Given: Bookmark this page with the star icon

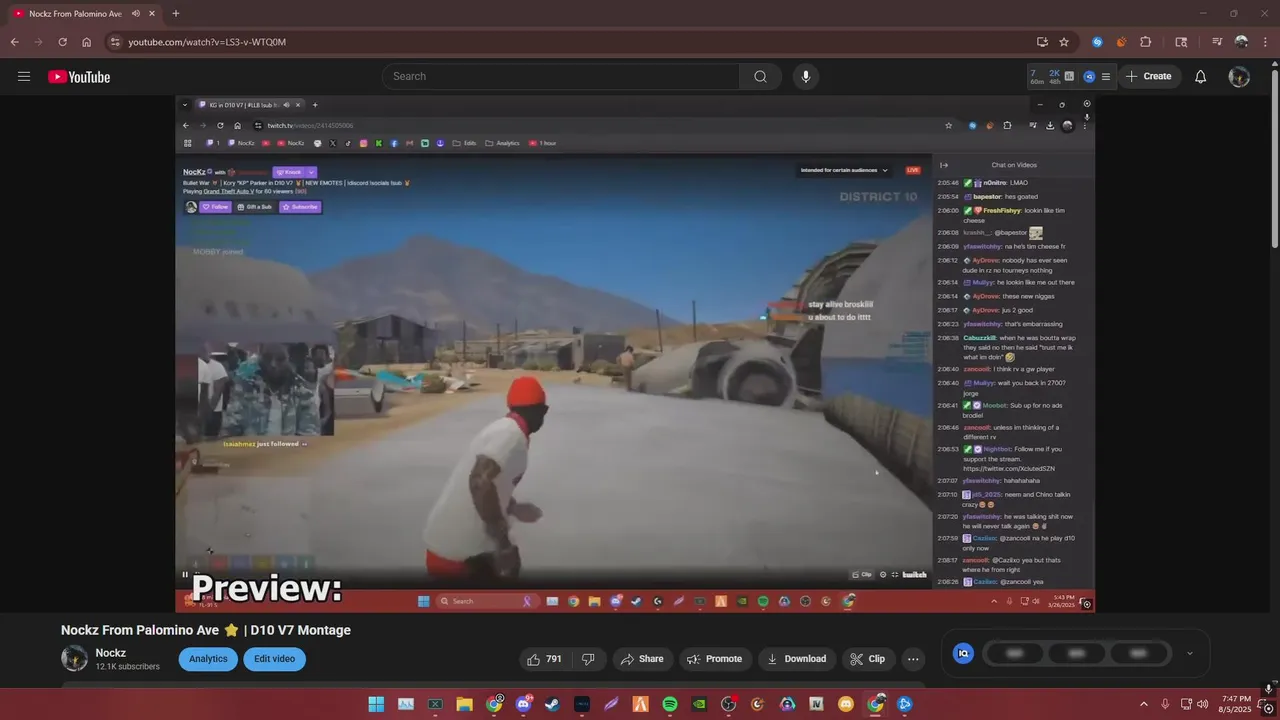Looking at the screenshot, I should [x=1064, y=42].
